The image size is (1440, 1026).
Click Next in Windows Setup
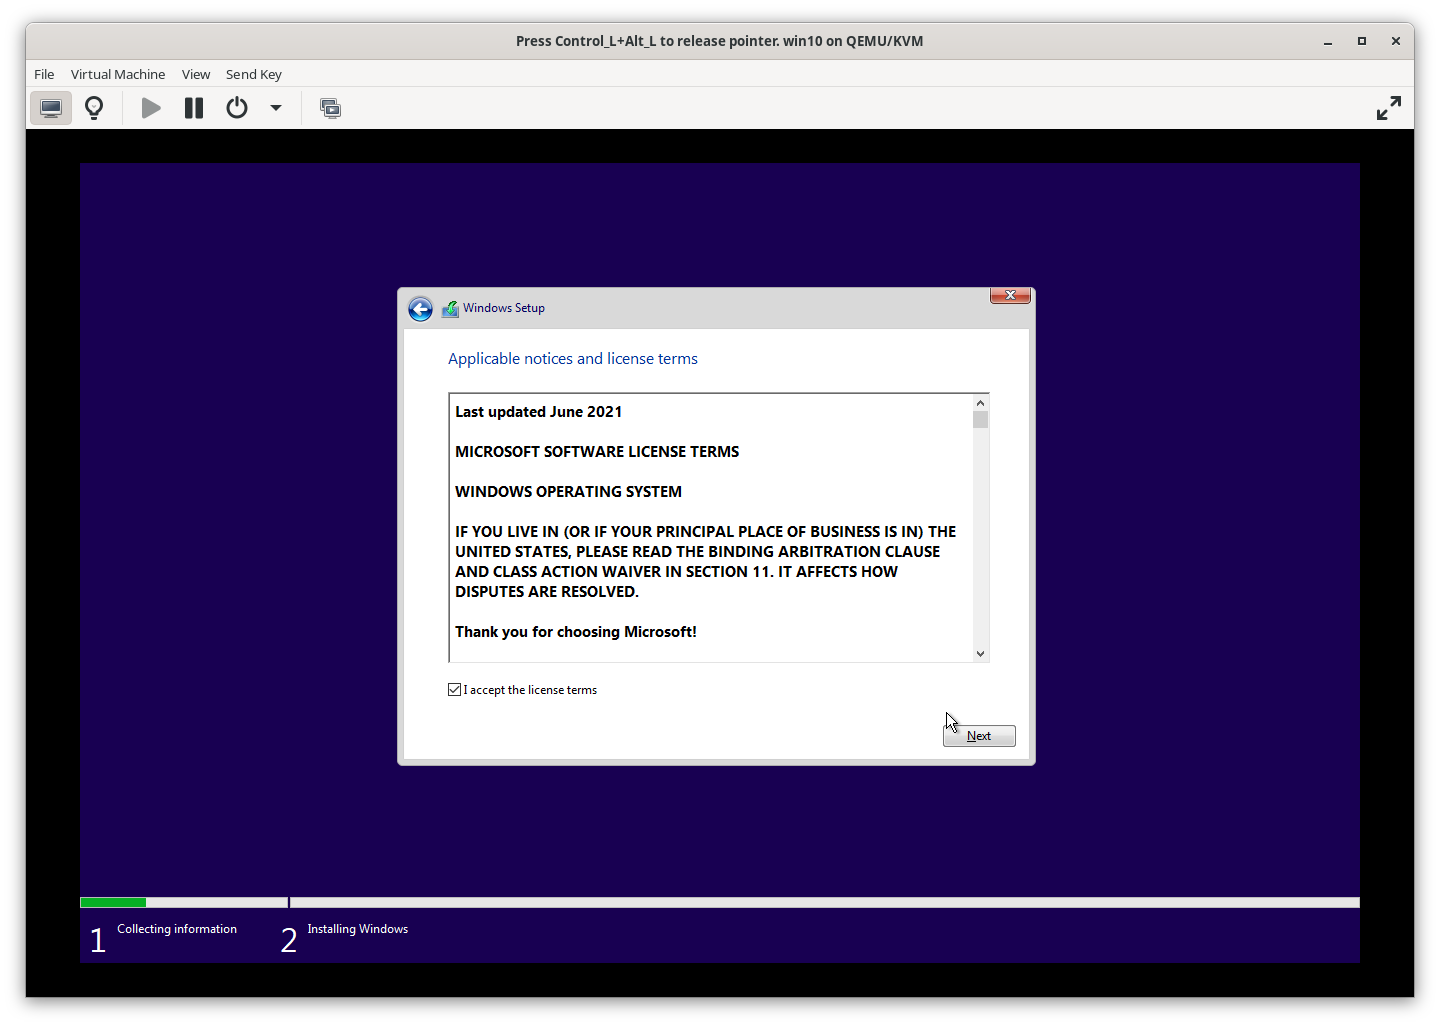click(979, 736)
